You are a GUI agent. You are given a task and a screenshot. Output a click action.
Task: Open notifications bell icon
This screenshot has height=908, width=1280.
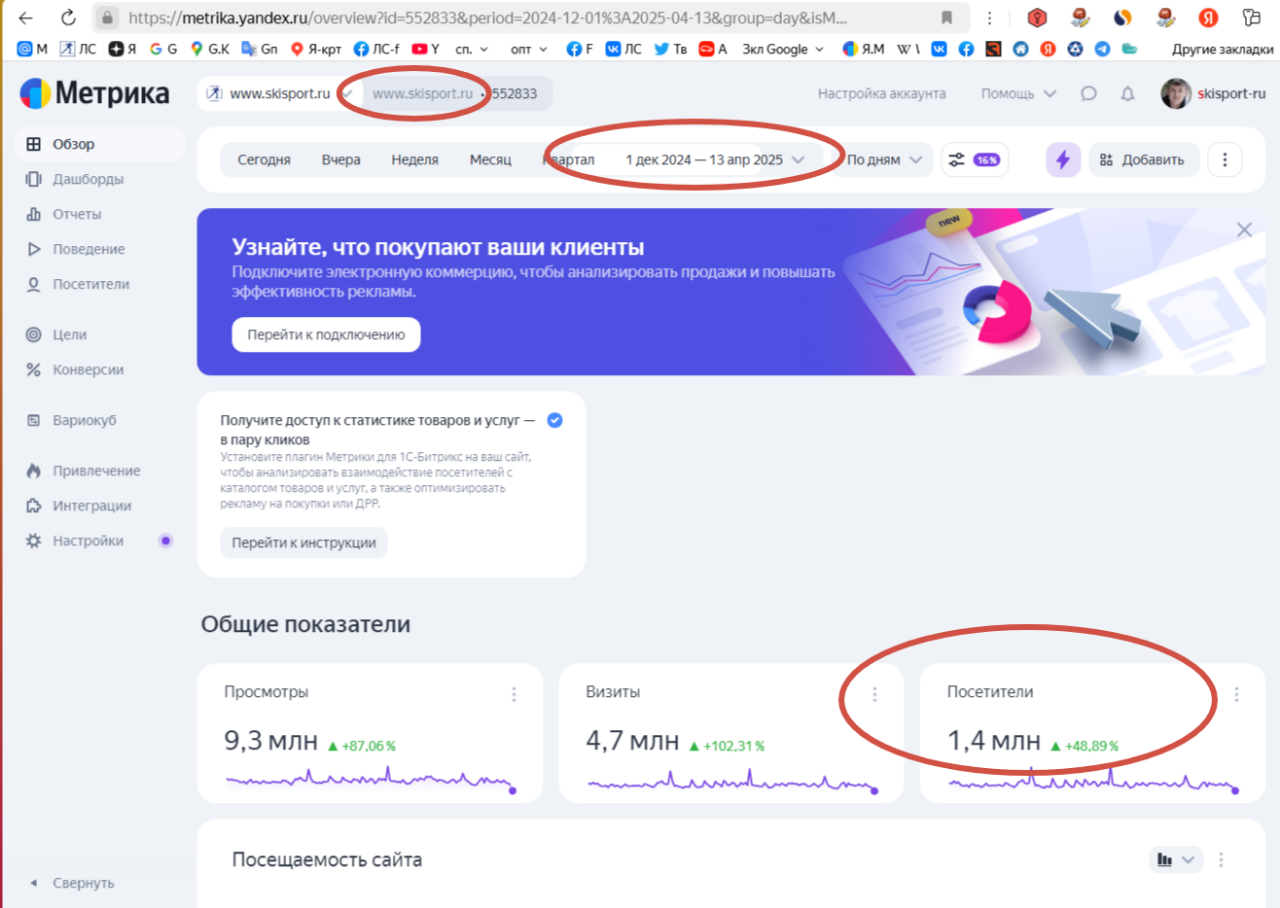1127,94
